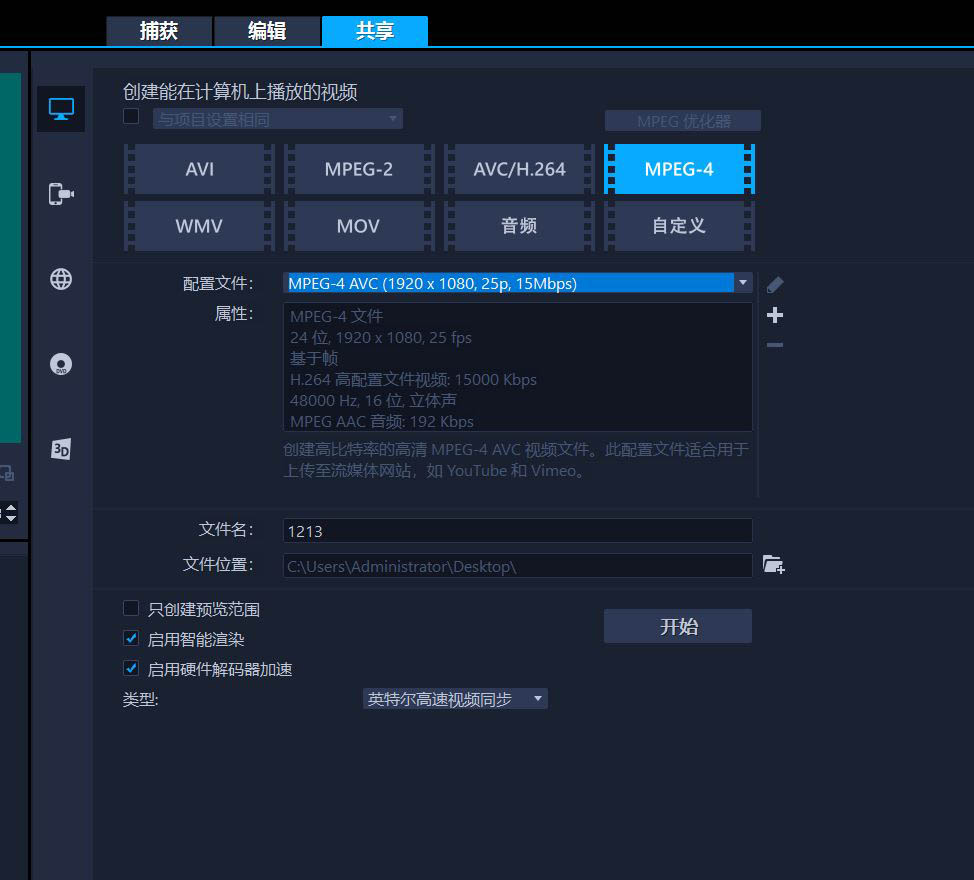Click the DVD disc output icon
The height and width of the screenshot is (880, 974).
tap(60, 363)
